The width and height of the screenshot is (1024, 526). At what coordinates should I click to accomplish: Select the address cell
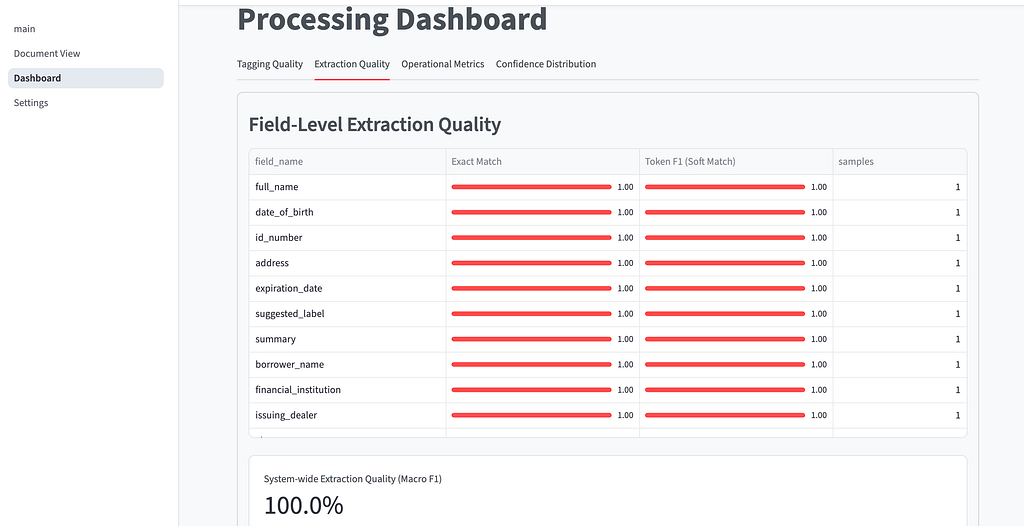[347, 263]
